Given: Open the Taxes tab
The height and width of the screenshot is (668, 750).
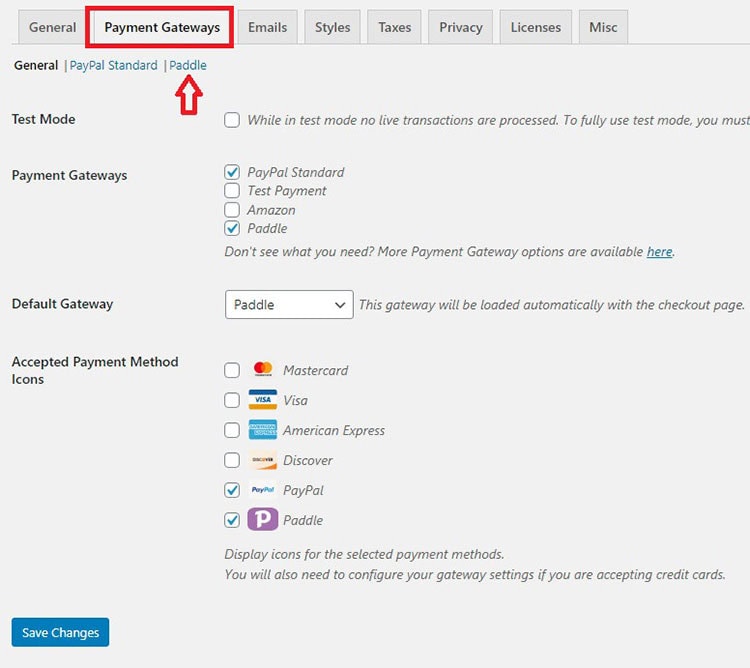Looking at the screenshot, I should click(395, 27).
